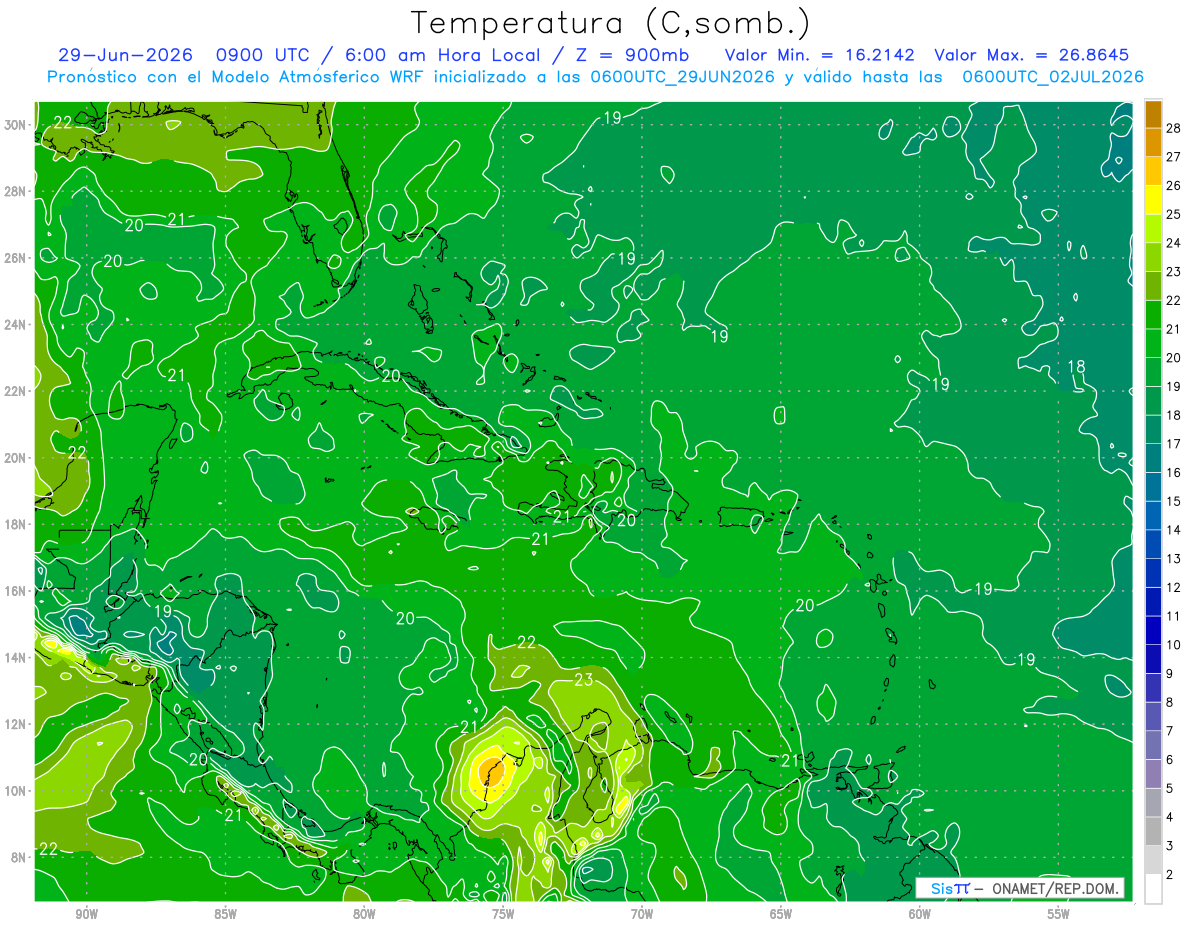This screenshot has width=1200, height=927.
Task: Click the legend value "16"
Action: point(1173,472)
